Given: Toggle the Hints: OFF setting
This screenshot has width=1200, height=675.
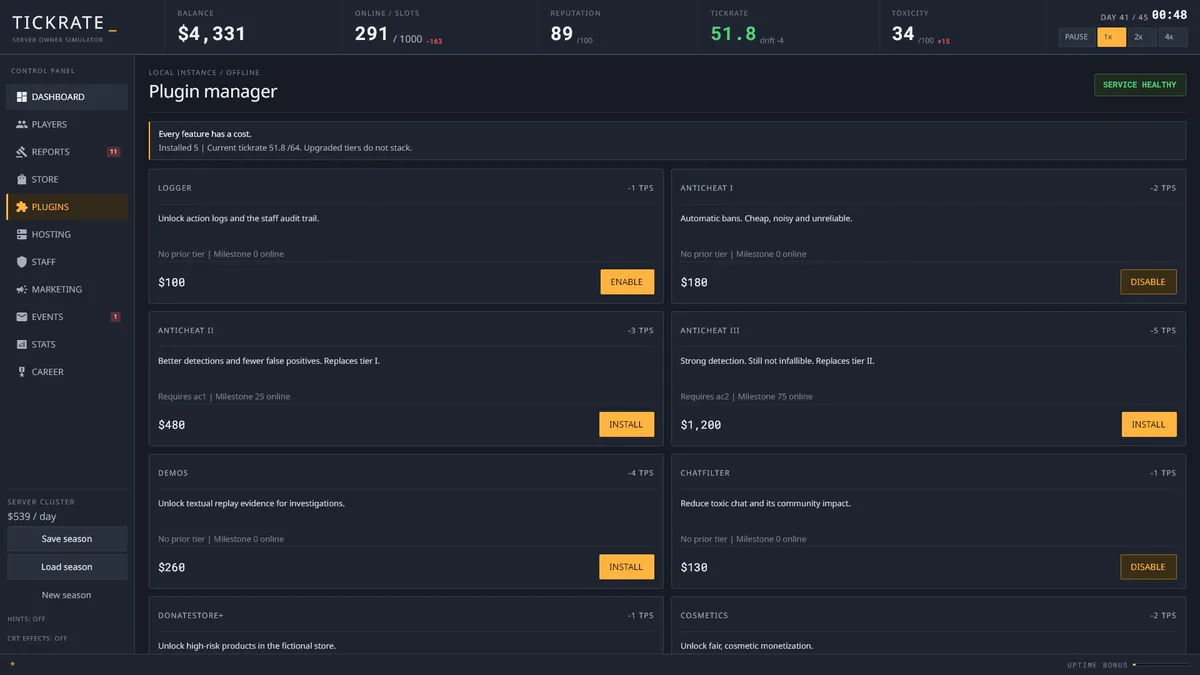Looking at the screenshot, I should (27, 619).
